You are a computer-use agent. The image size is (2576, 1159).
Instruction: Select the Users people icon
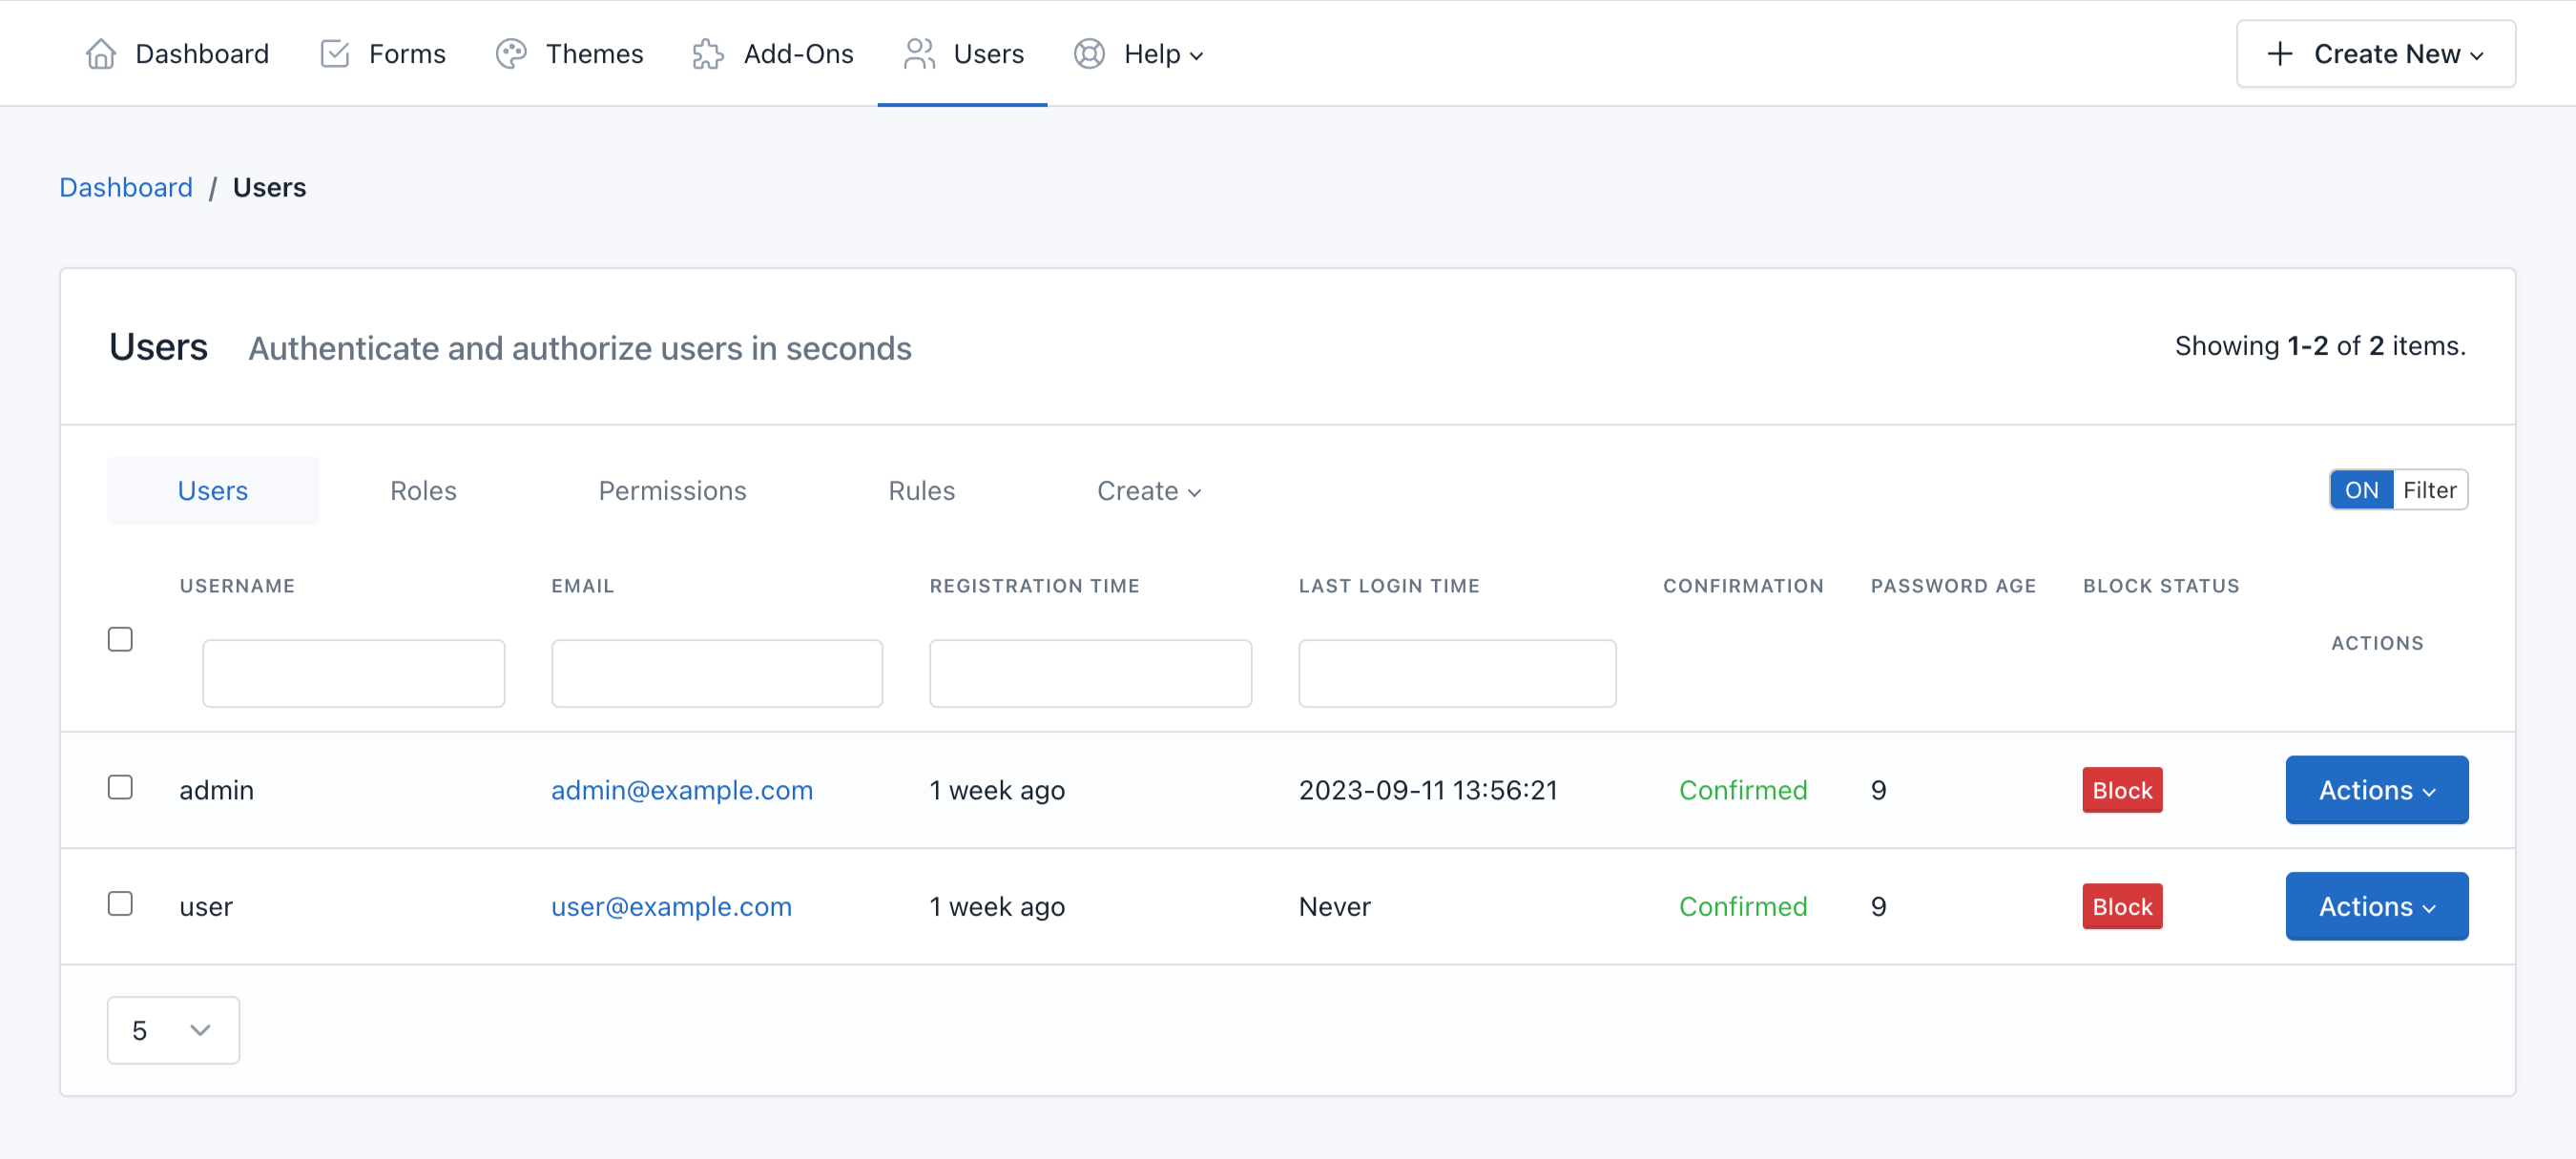pyautogui.click(x=919, y=54)
